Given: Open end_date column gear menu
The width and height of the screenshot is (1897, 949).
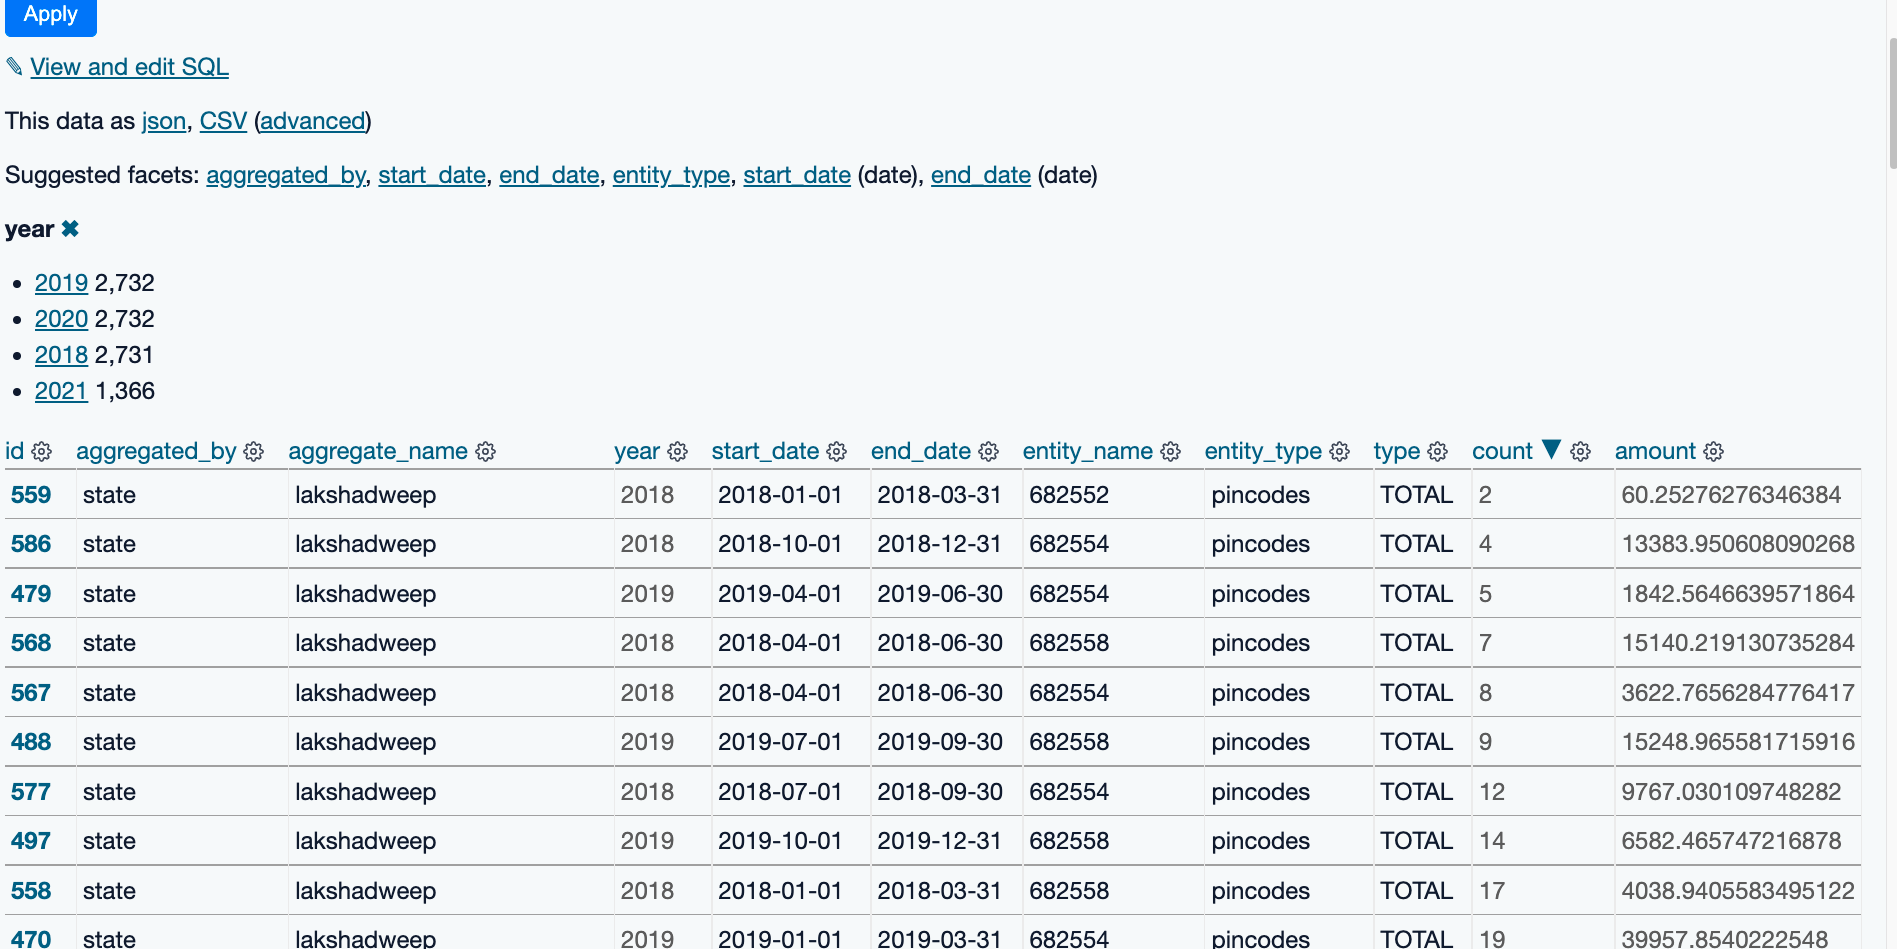Looking at the screenshot, I should click(988, 452).
